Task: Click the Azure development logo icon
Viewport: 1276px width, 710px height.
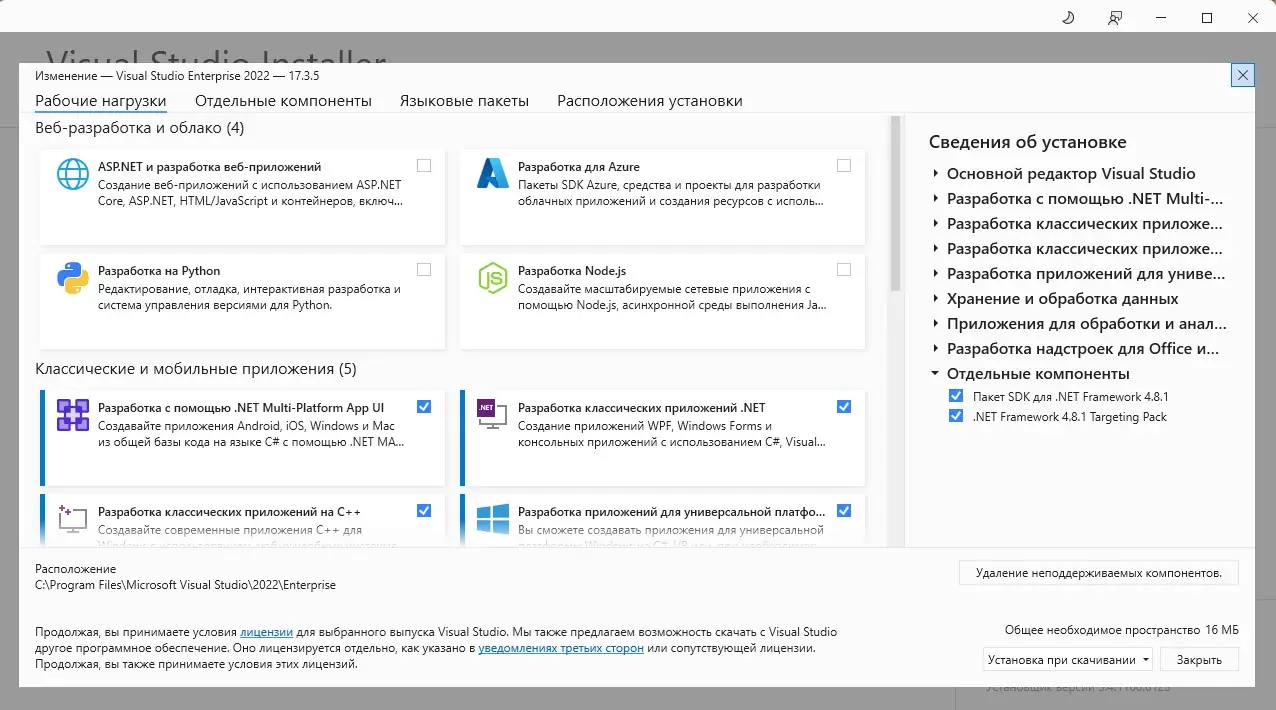Action: click(493, 174)
